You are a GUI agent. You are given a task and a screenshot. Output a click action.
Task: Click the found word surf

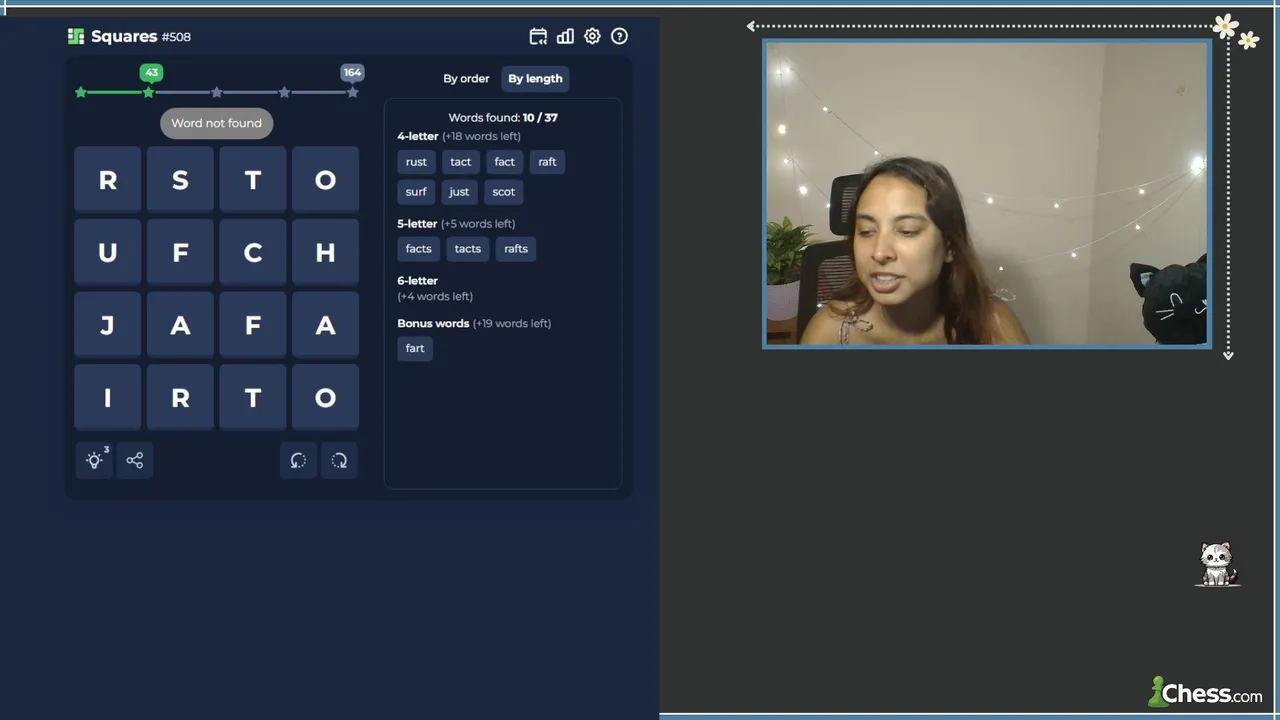coord(416,192)
